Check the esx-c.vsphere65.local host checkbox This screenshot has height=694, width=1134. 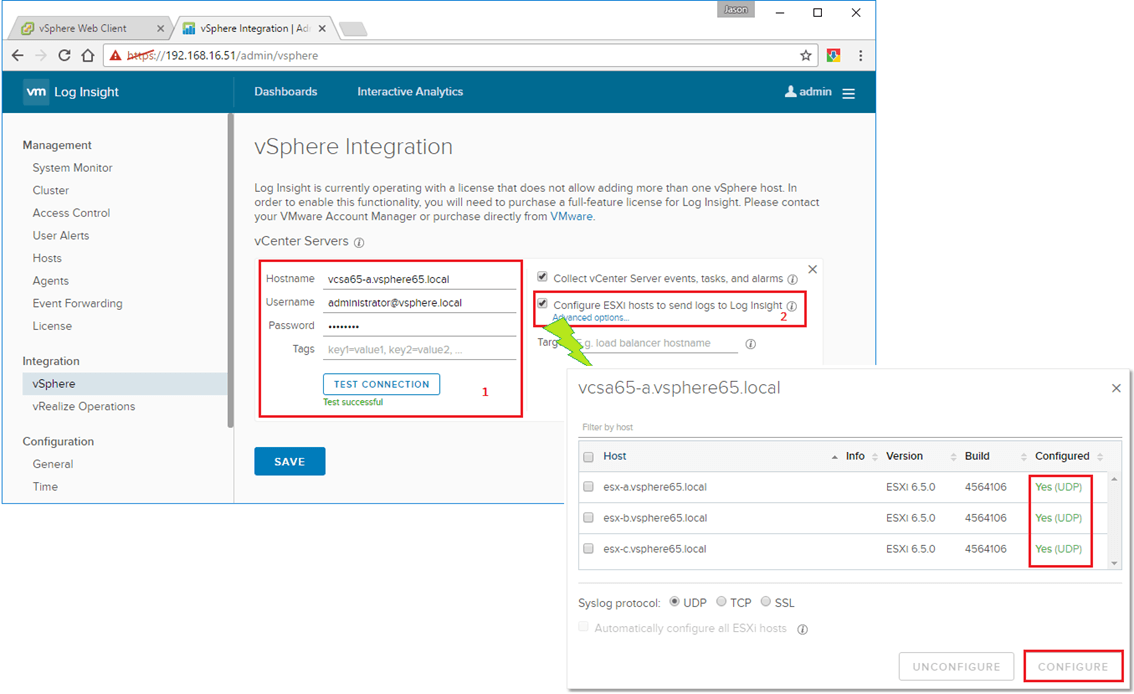click(589, 549)
